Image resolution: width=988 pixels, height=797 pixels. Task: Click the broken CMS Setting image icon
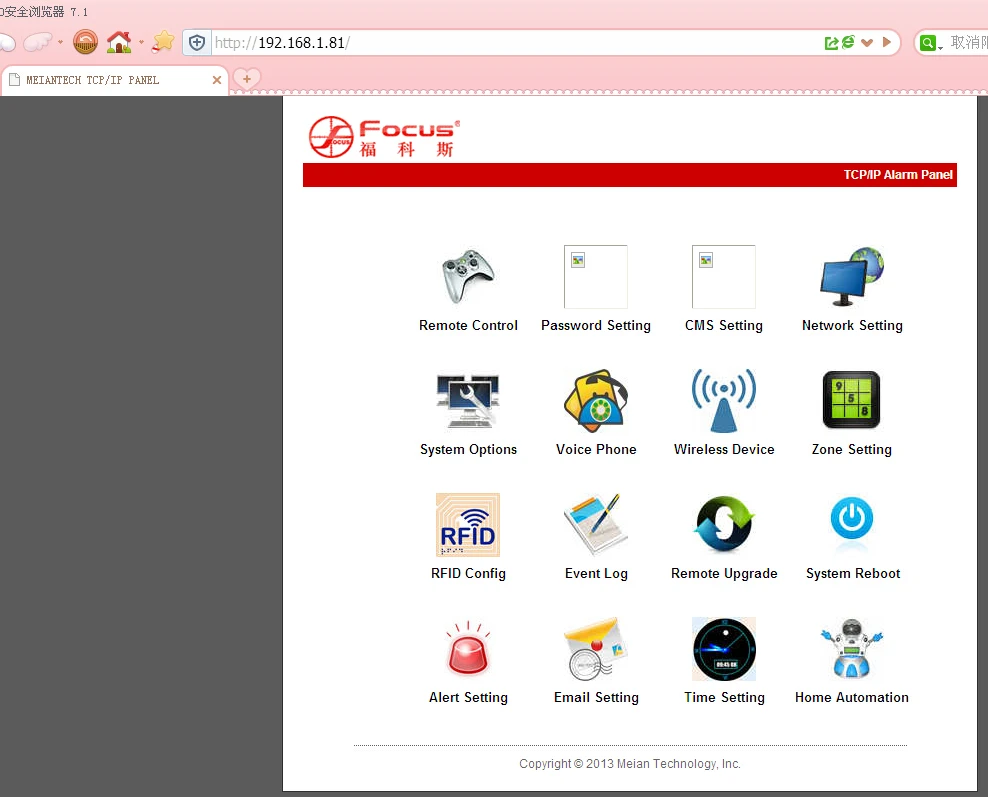(723, 277)
